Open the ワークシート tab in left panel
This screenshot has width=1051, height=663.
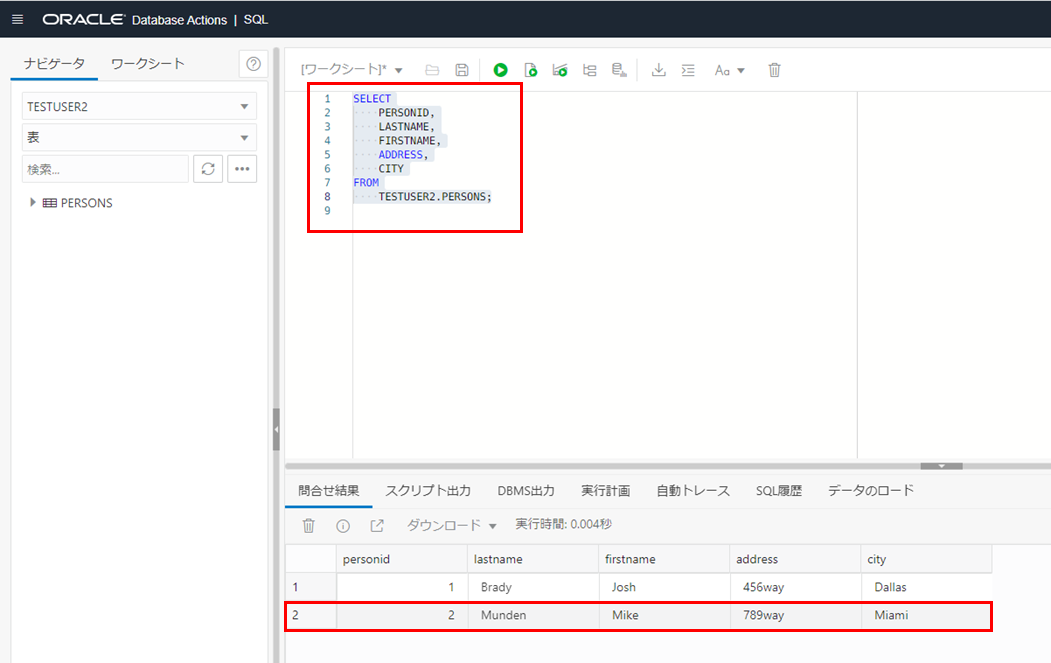pyautogui.click(x=148, y=64)
